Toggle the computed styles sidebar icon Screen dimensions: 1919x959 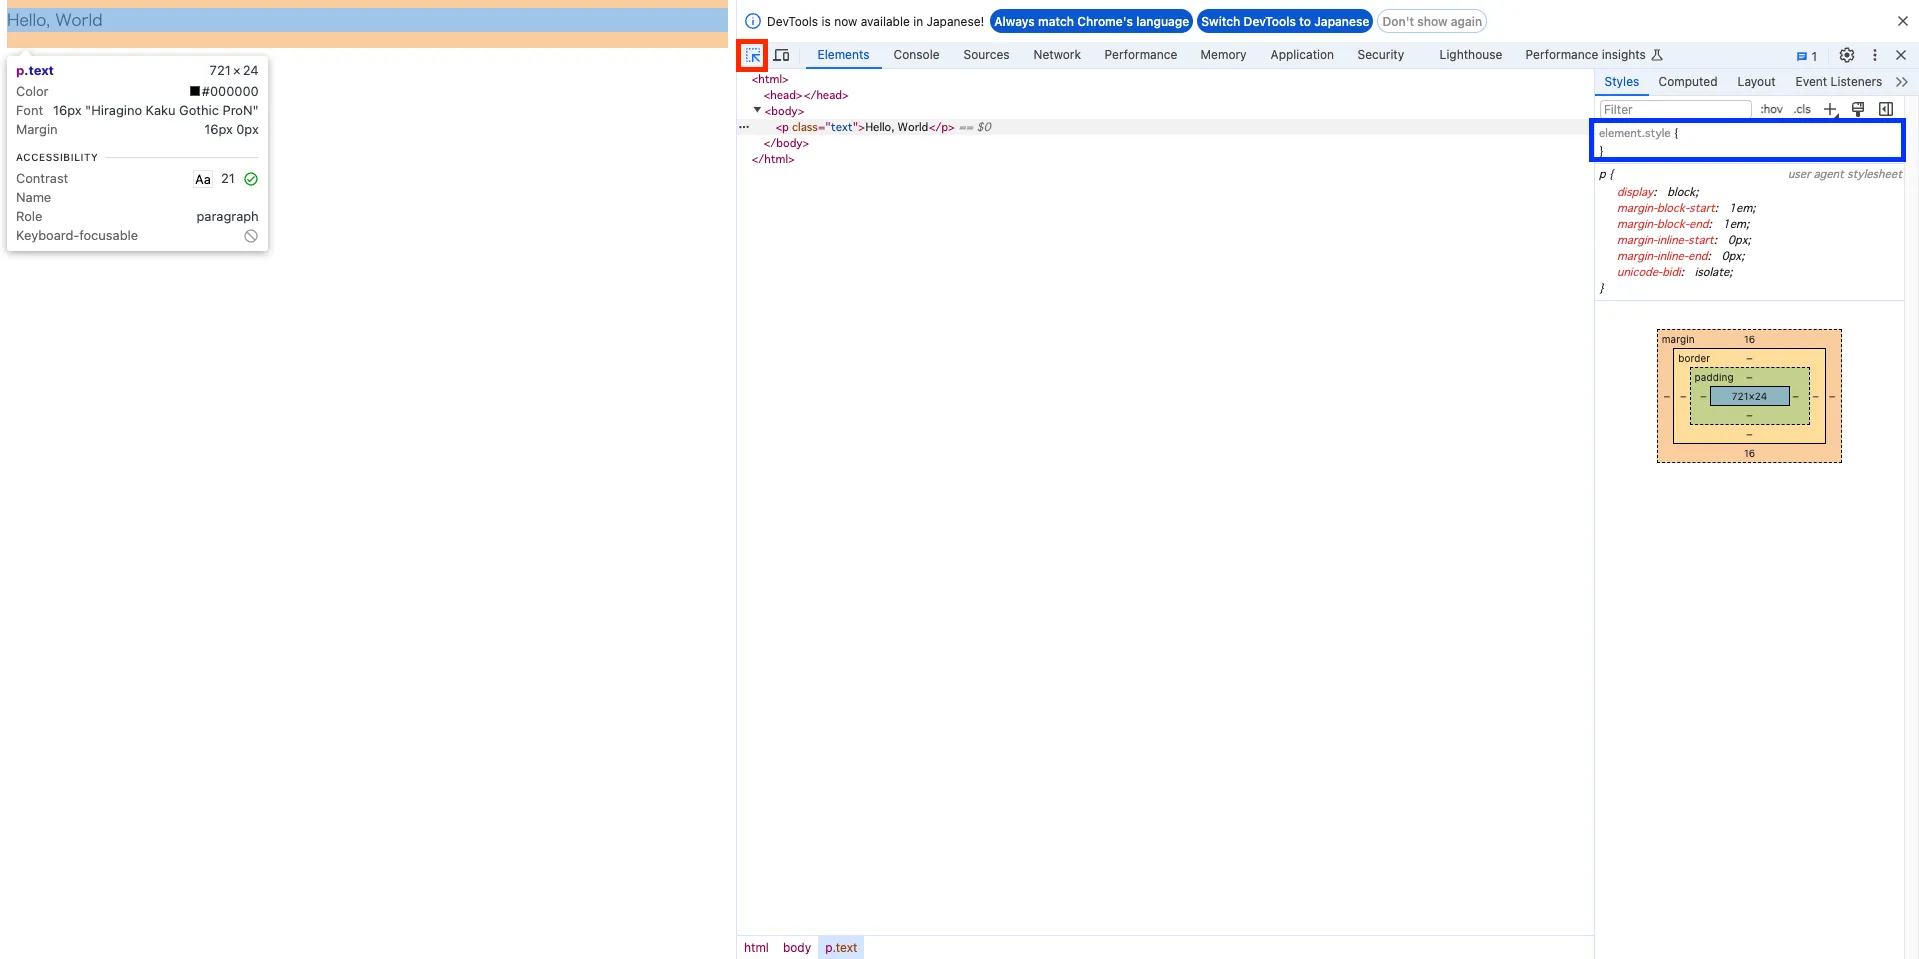point(1886,109)
